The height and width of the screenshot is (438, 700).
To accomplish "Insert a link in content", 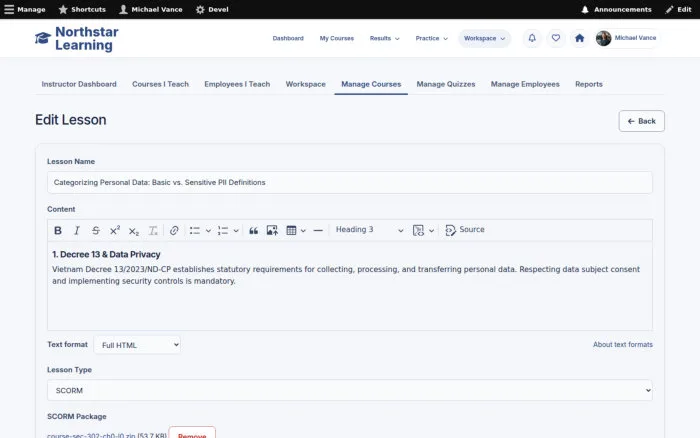I will point(174,230).
